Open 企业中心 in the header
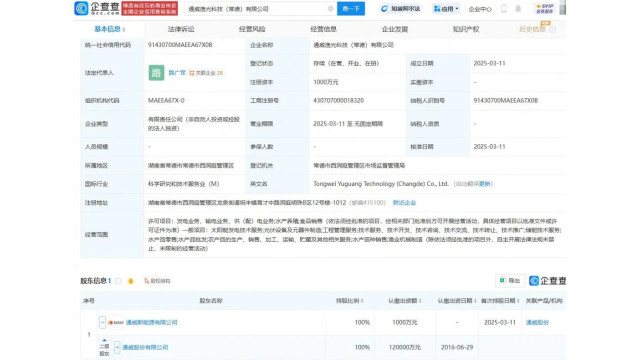 click(480, 9)
